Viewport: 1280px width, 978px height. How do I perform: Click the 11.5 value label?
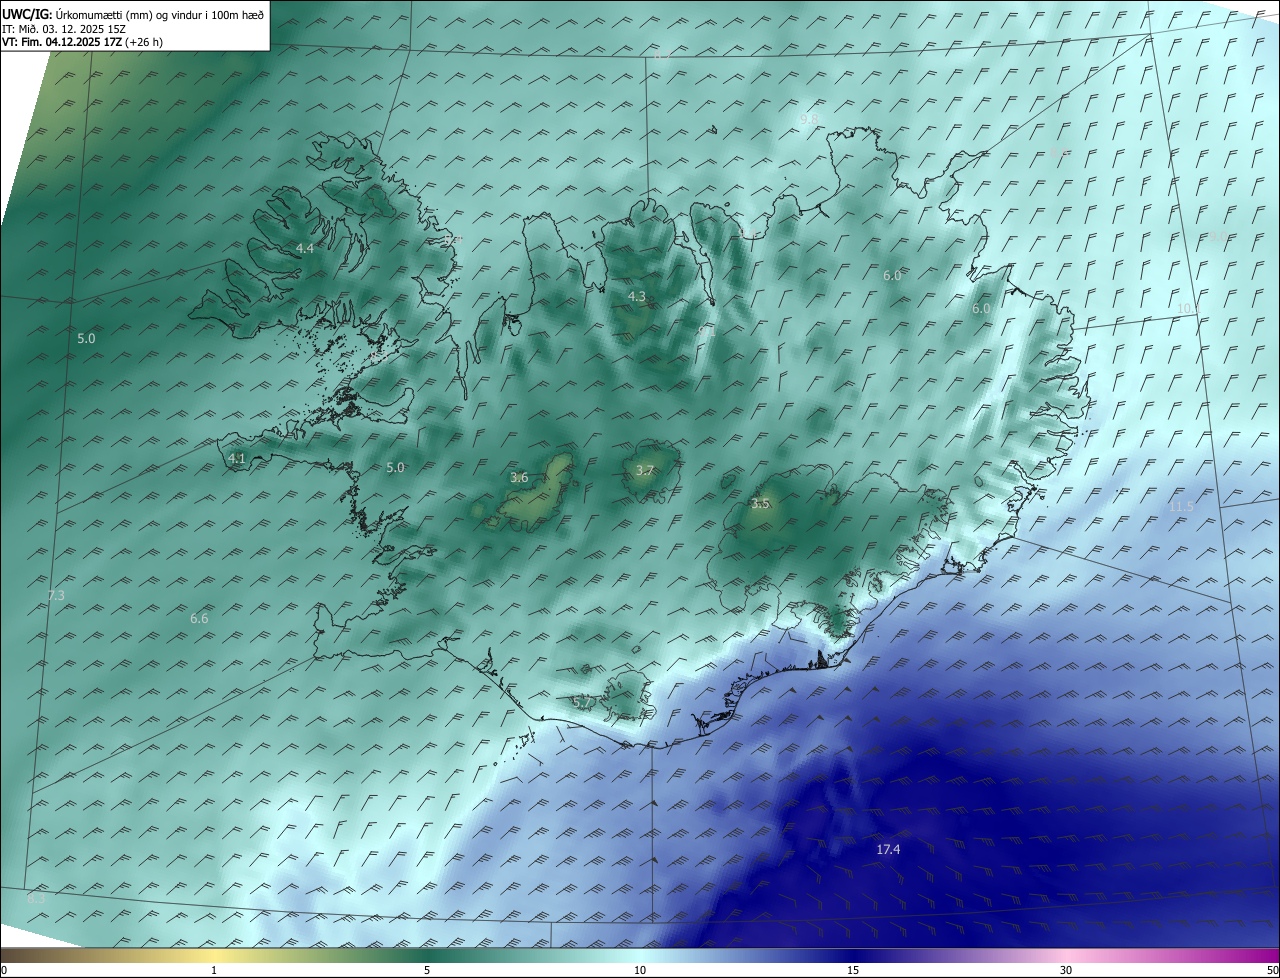click(x=1181, y=507)
